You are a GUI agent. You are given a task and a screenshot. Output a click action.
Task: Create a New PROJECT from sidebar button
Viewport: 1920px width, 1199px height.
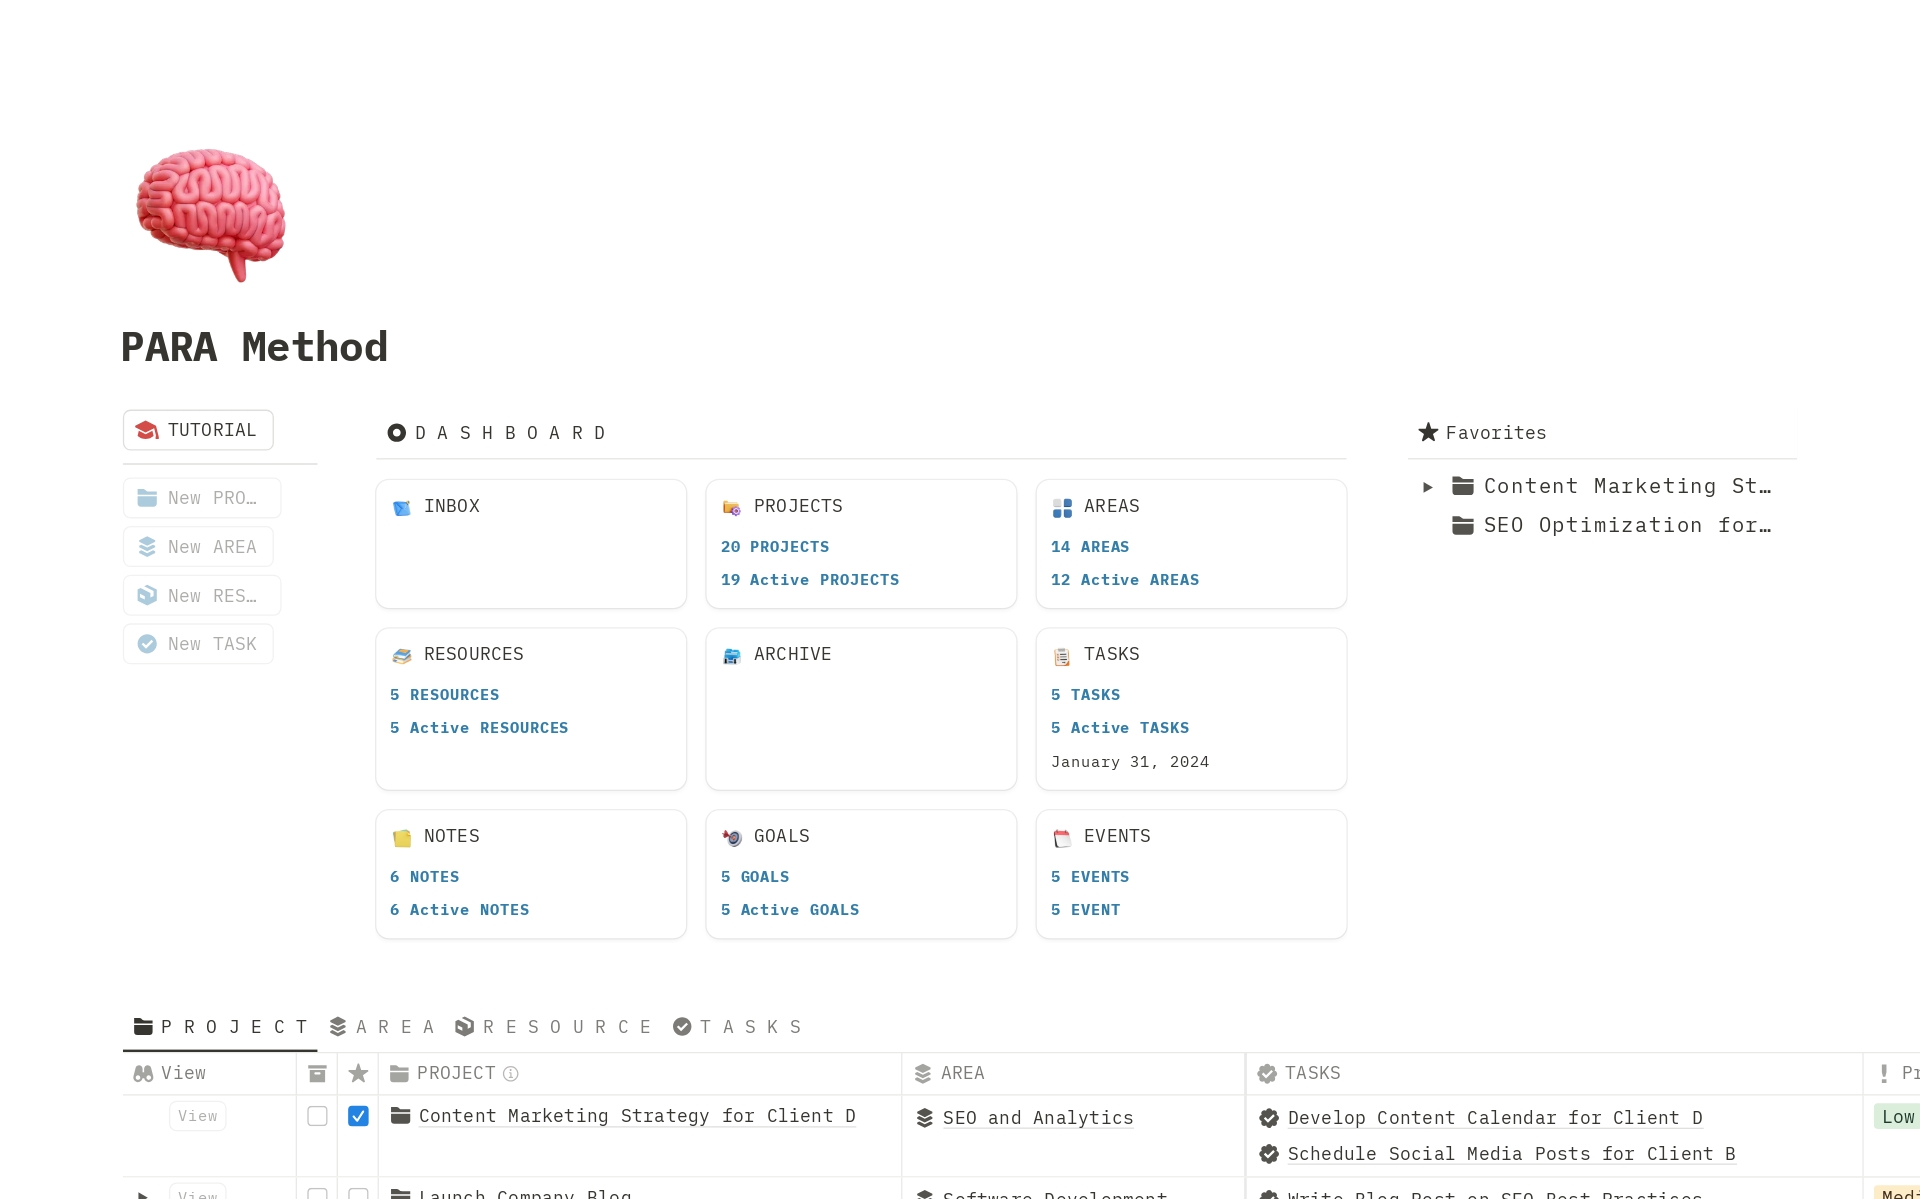pyautogui.click(x=202, y=498)
